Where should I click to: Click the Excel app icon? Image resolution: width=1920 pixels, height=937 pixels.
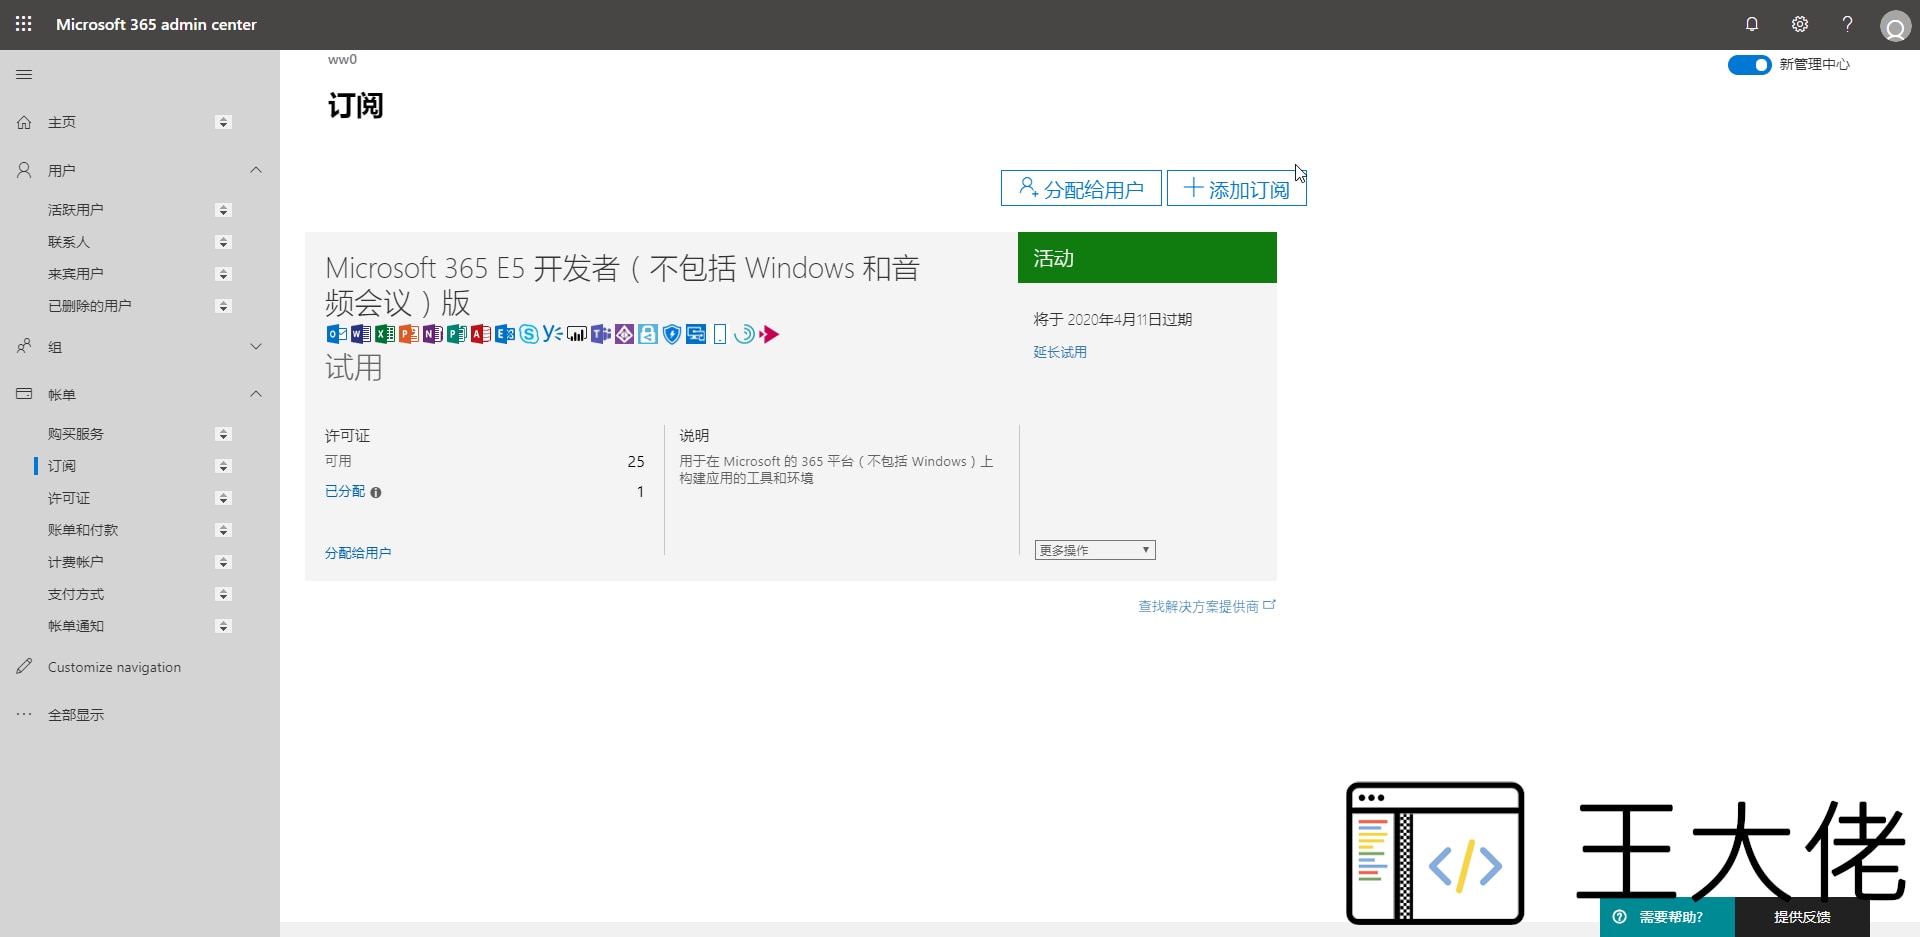point(385,334)
